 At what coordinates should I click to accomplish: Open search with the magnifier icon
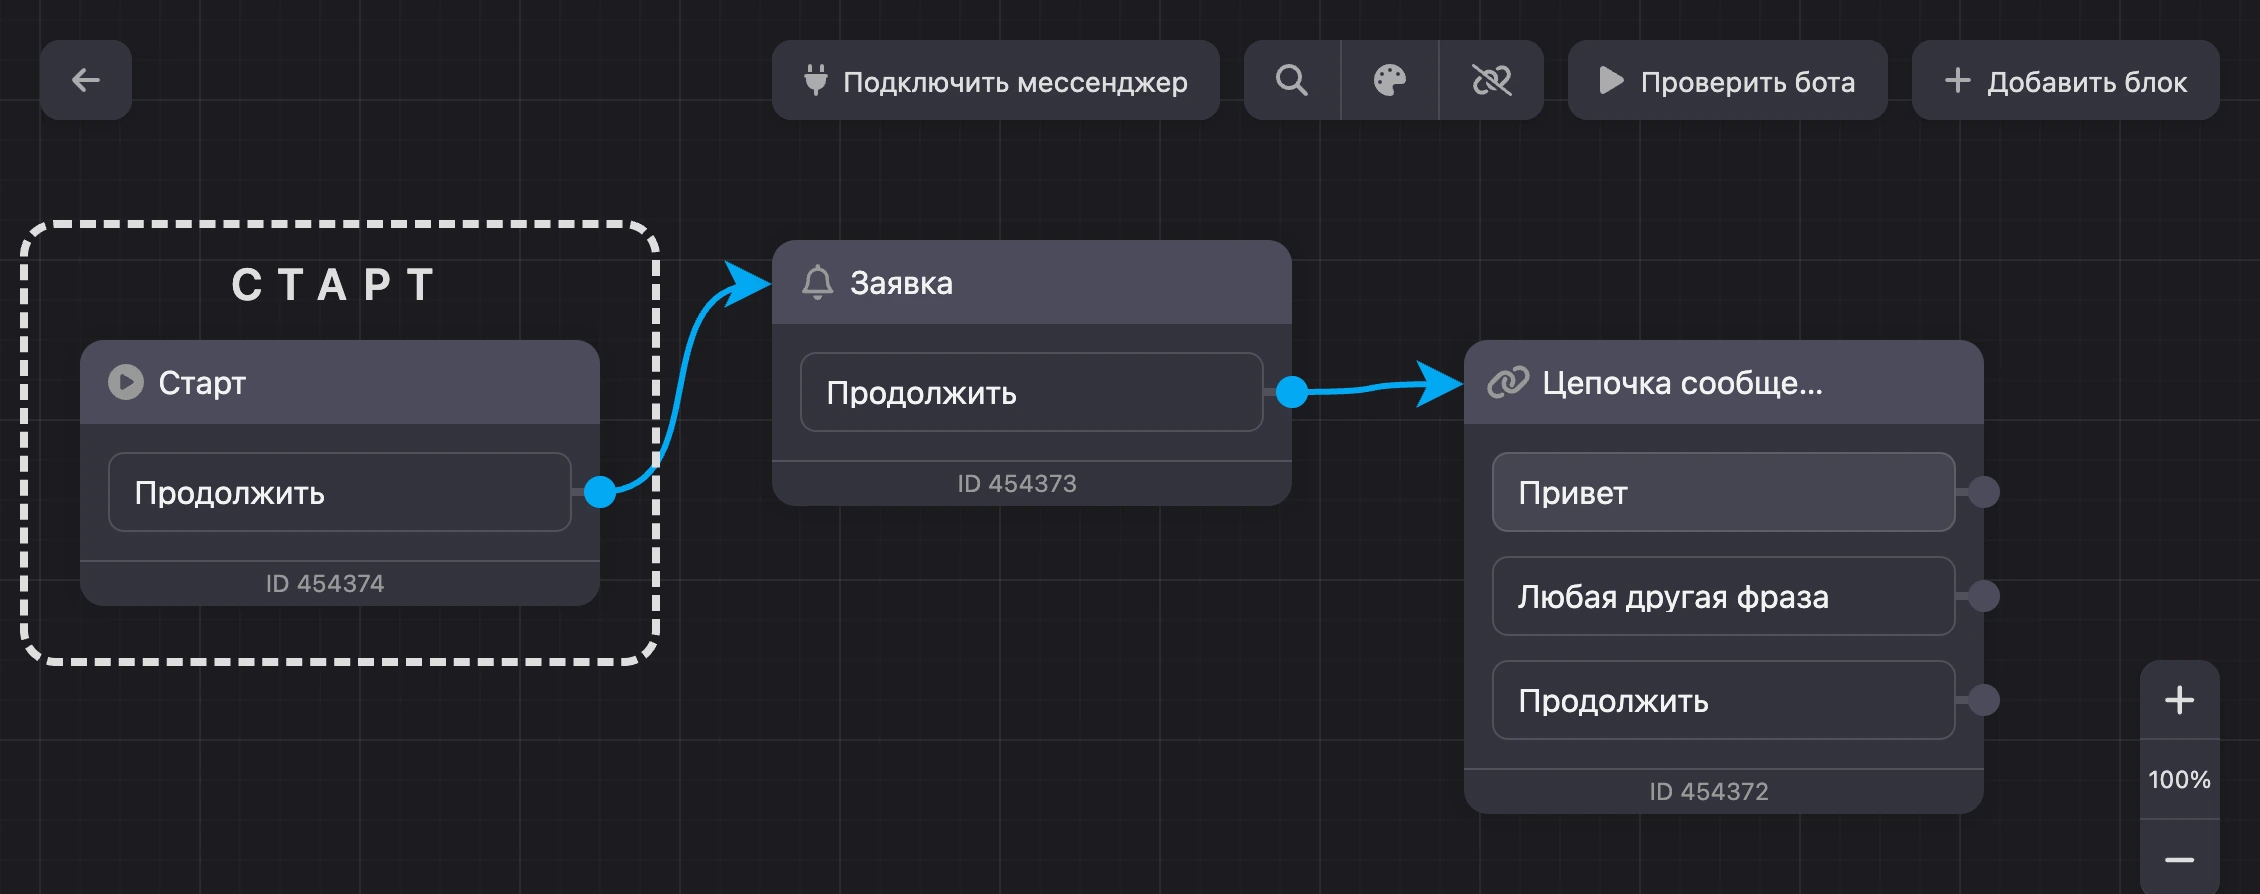click(x=1292, y=80)
